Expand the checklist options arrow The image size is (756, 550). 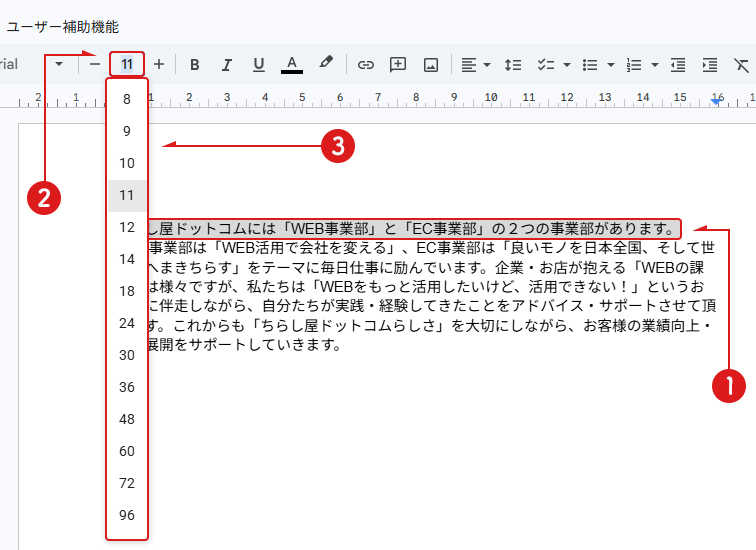pos(567,65)
